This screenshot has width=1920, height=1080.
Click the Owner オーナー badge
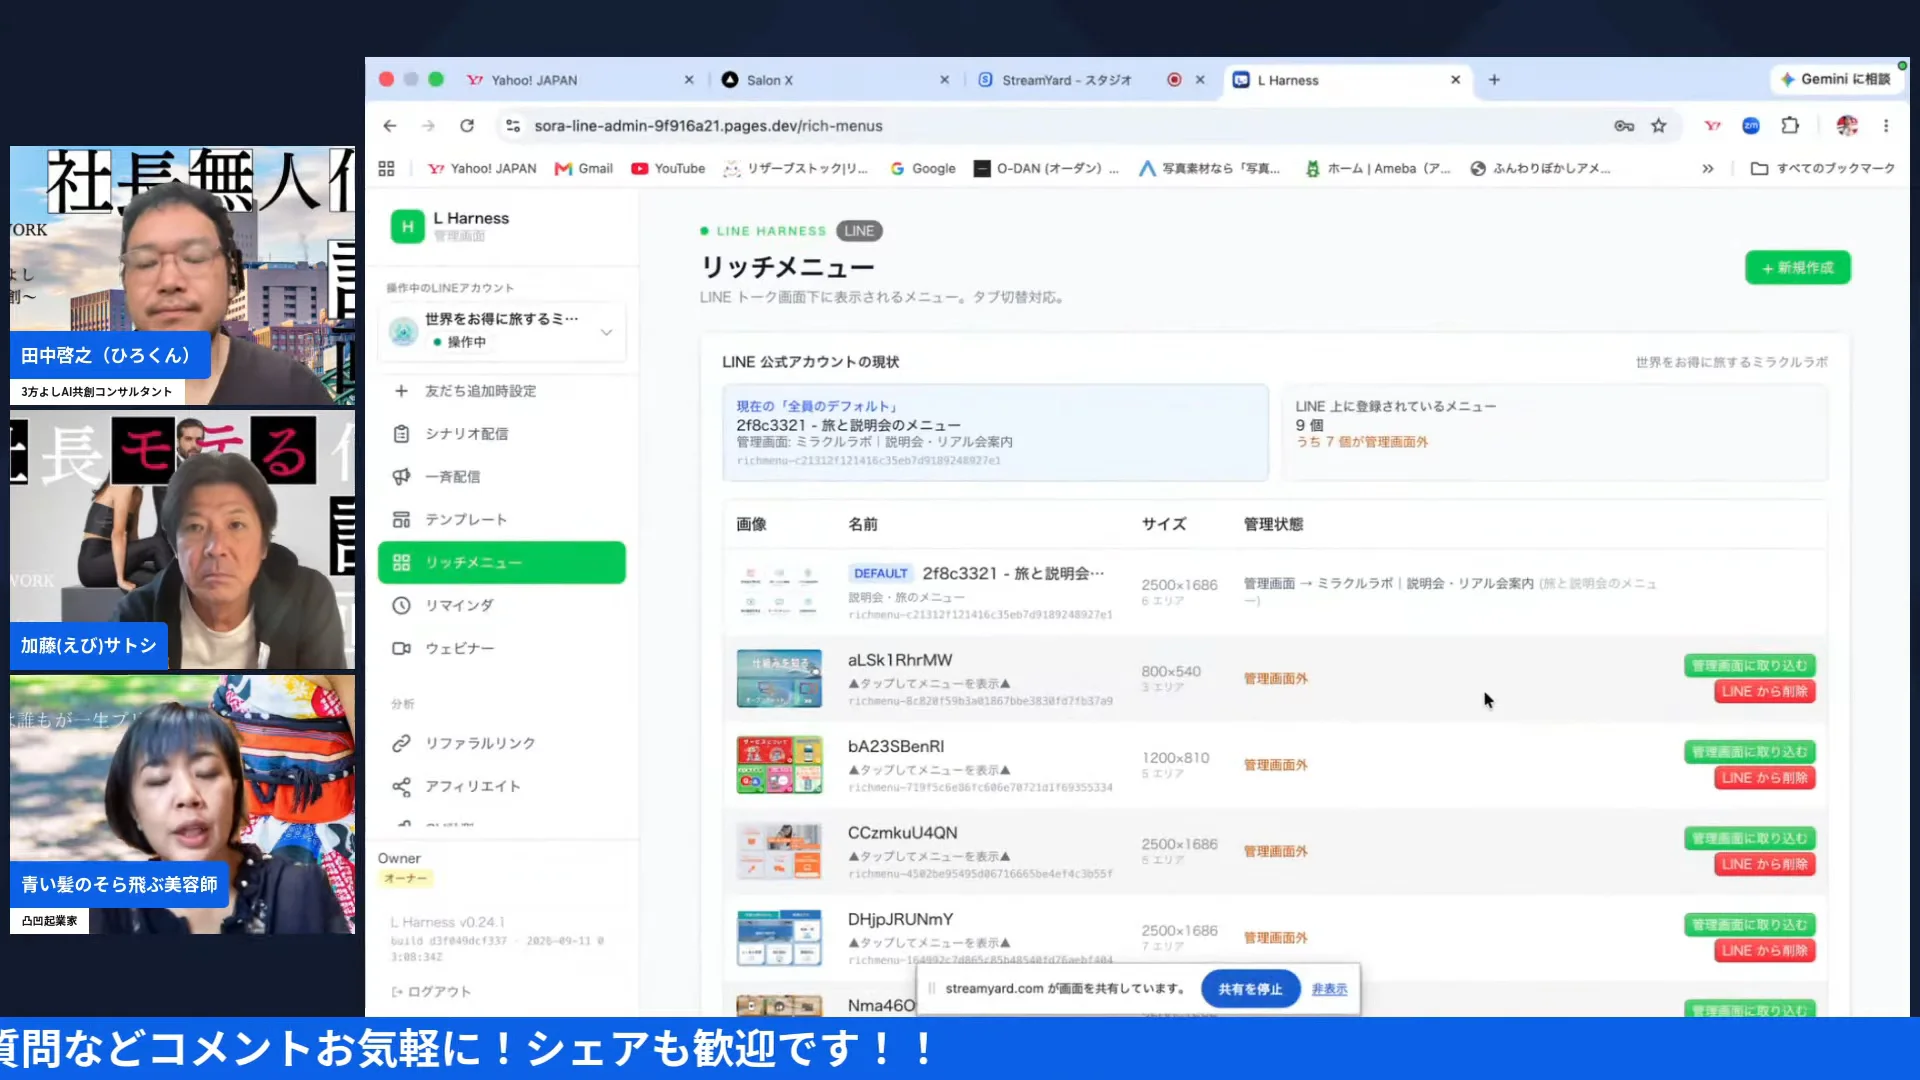[405, 879]
